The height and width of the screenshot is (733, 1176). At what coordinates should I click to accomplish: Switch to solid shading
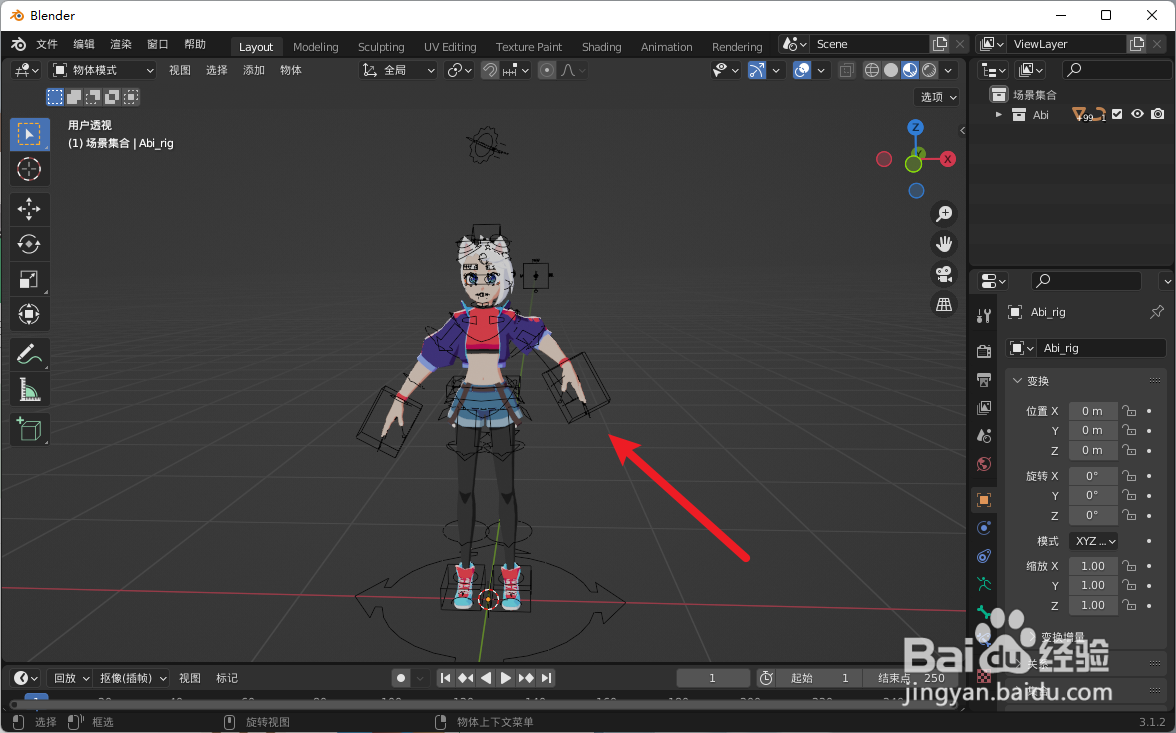point(891,70)
